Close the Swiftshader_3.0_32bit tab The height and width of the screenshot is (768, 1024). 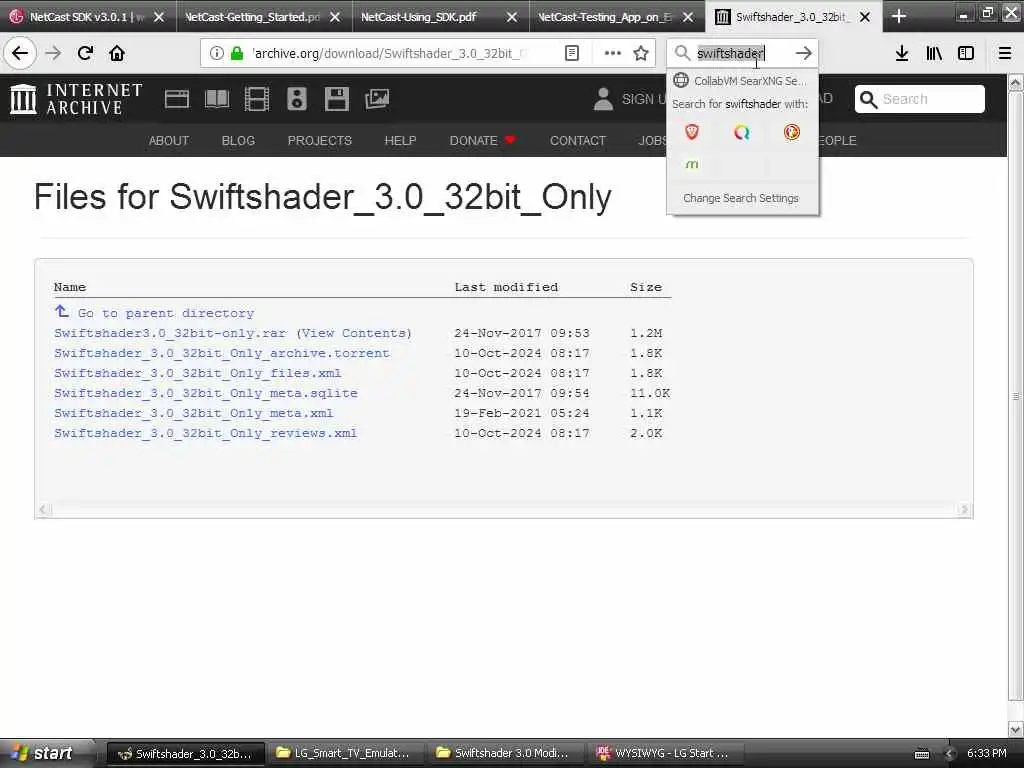click(865, 17)
